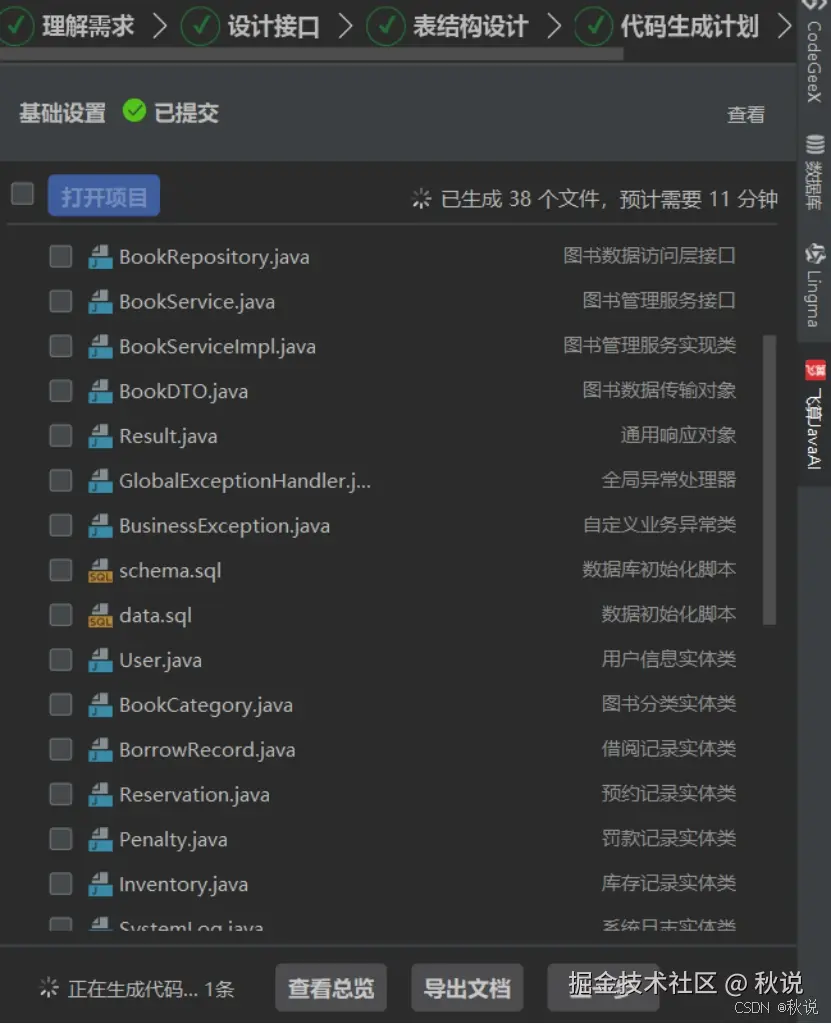This screenshot has width=831, height=1024.
Task: Click the spinner icon near 已生成 38 个文件
Action: [x=421, y=198]
